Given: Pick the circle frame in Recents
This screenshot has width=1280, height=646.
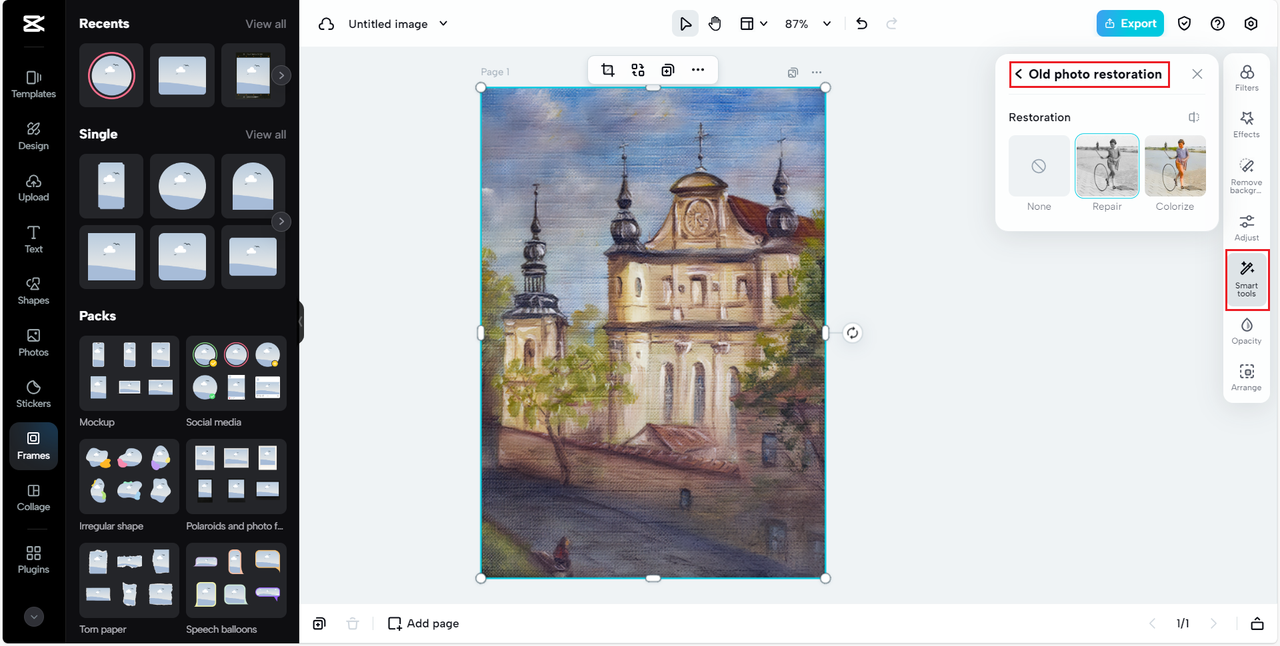Looking at the screenshot, I should click(x=110, y=75).
